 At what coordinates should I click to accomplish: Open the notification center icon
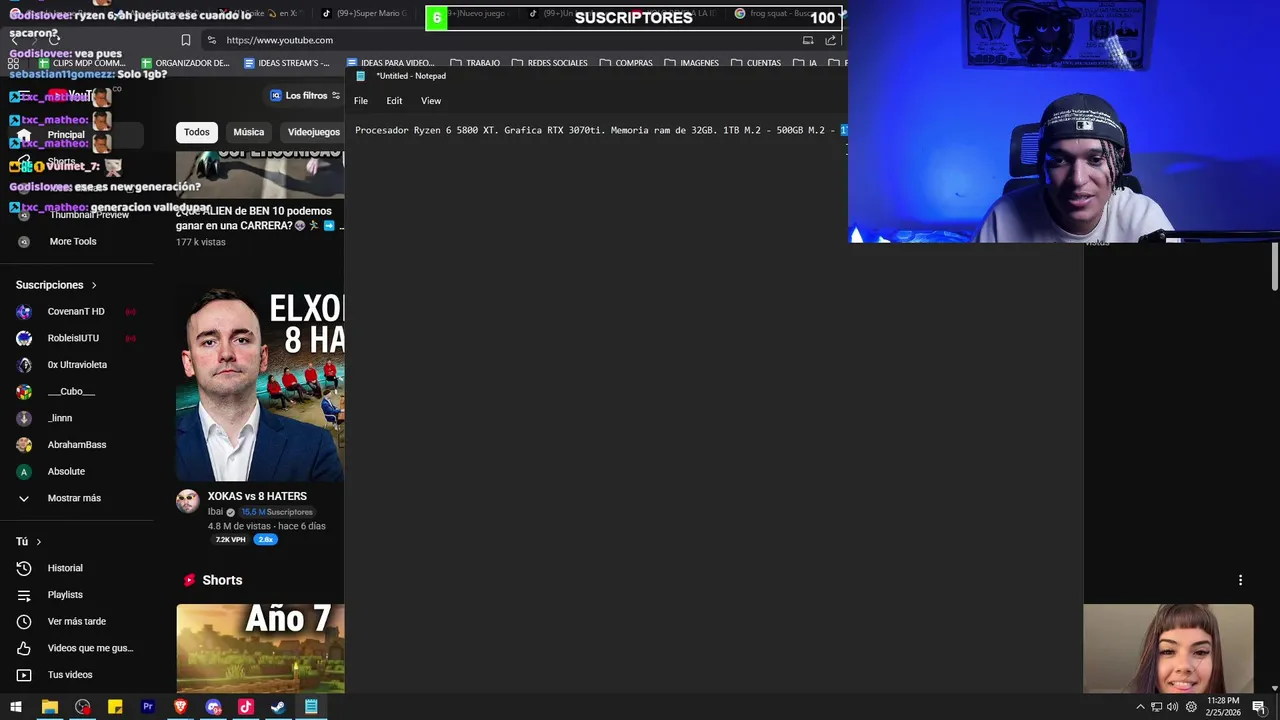(1259, 707)
